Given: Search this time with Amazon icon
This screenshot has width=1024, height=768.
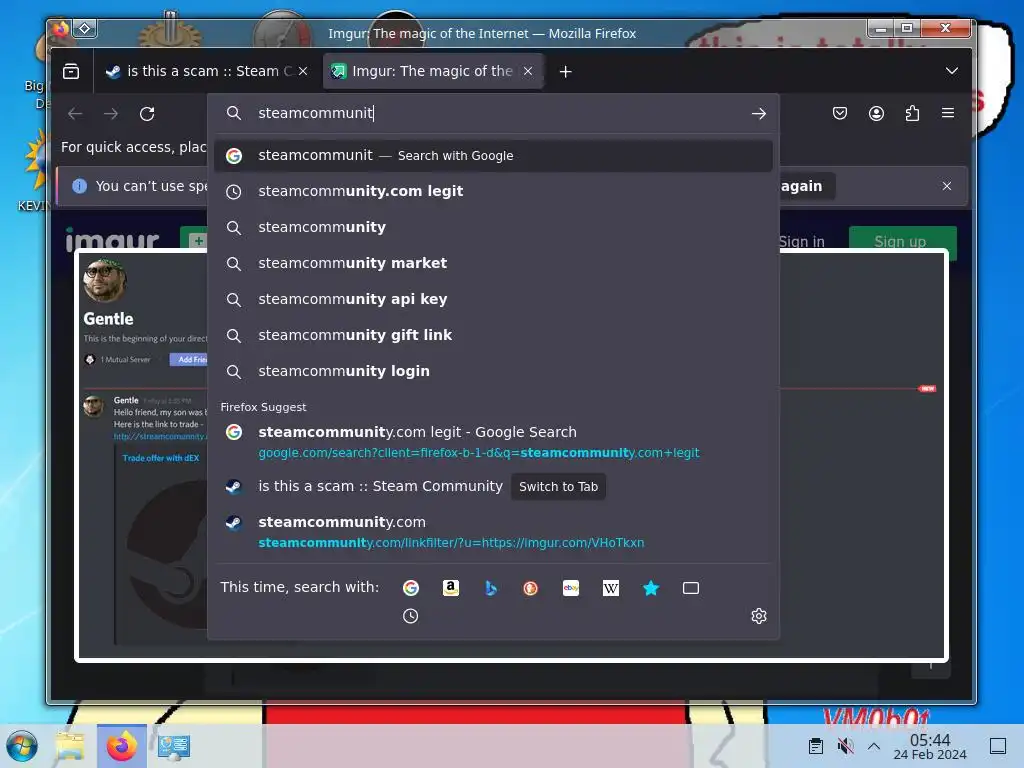Looking at the screenshot, I should point(451,588).
